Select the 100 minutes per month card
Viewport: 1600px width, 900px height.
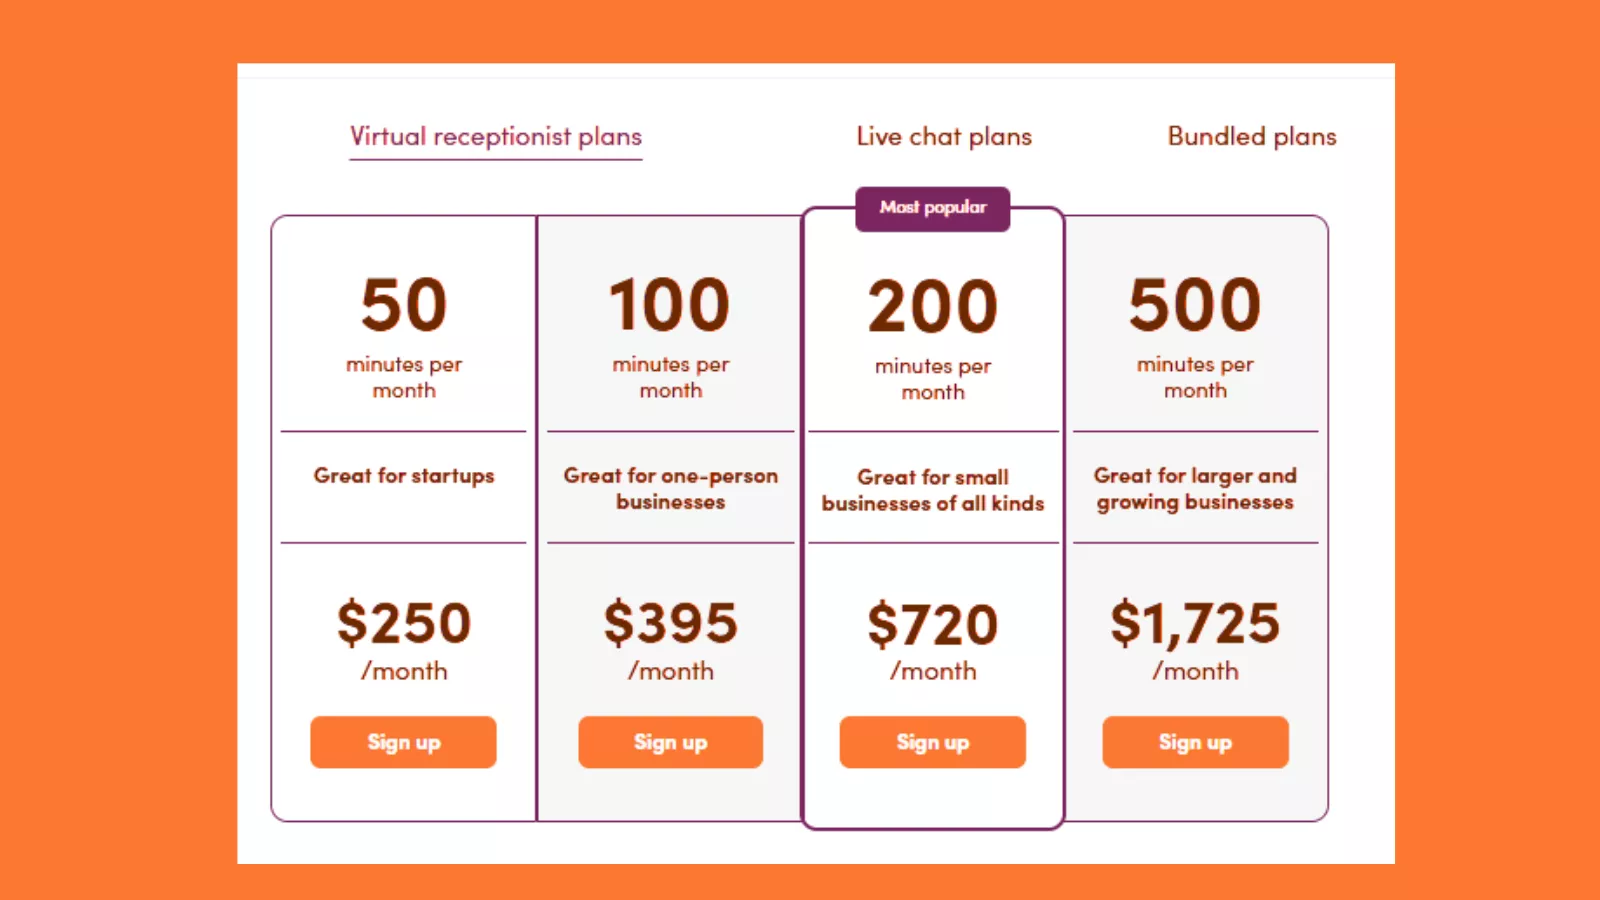click(x=670, y=330)
